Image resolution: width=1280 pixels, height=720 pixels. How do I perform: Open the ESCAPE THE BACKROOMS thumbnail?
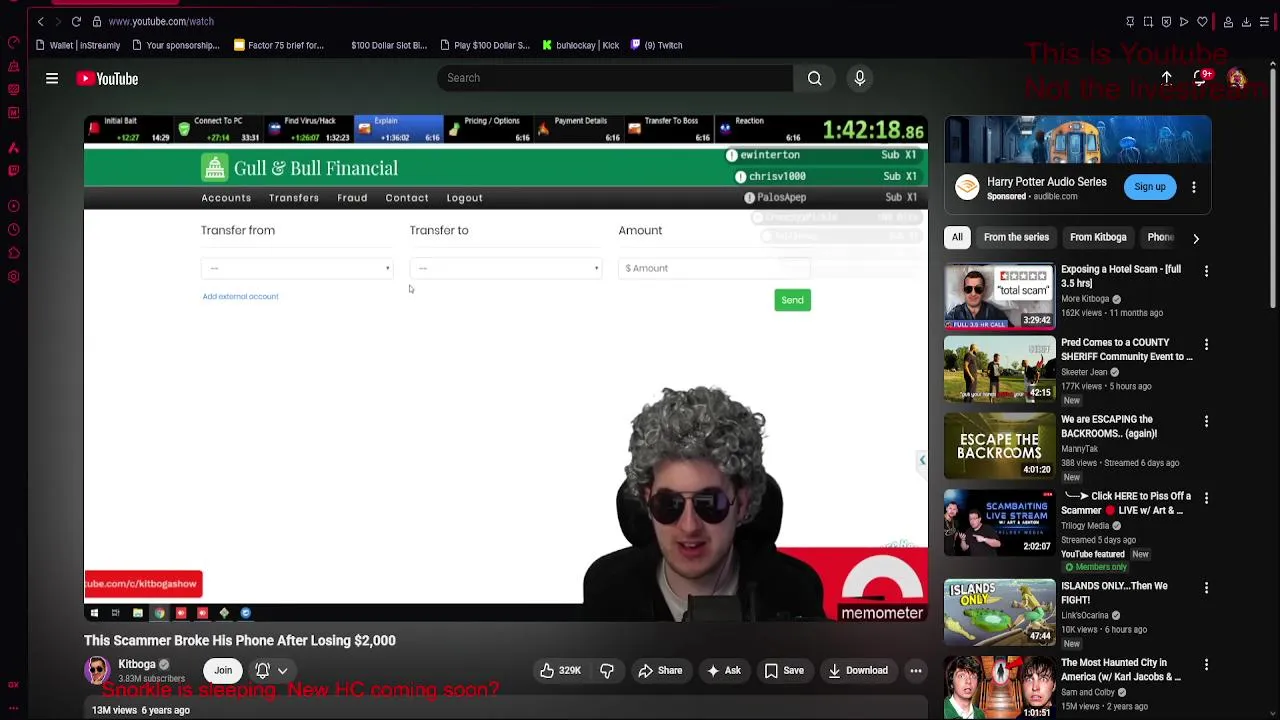click(x=999, y=446)
